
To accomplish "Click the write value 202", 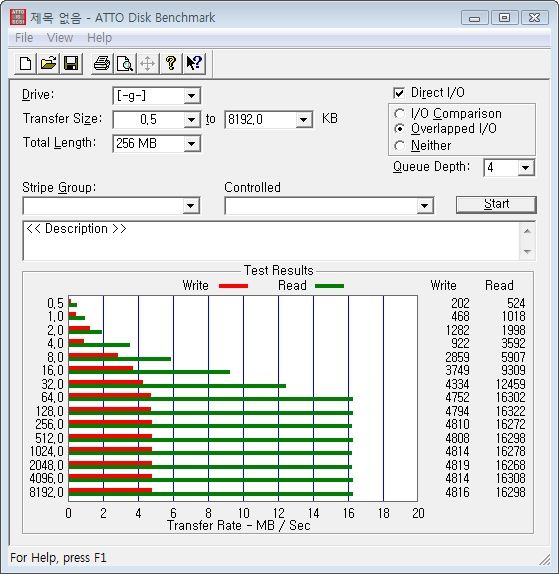I will pyautogui.click(x=460, y=303).
